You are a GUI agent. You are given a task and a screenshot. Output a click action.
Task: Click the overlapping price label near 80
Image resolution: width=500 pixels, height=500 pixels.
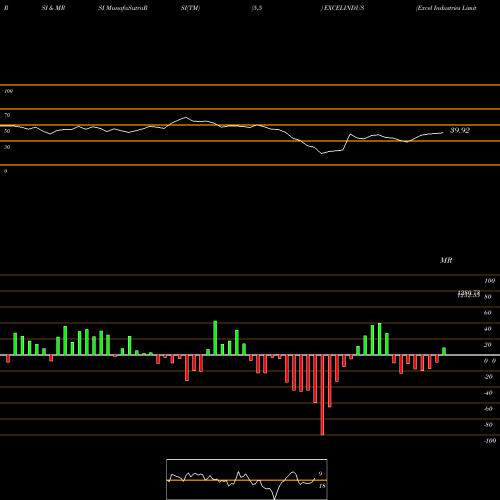tap(469, 294)
